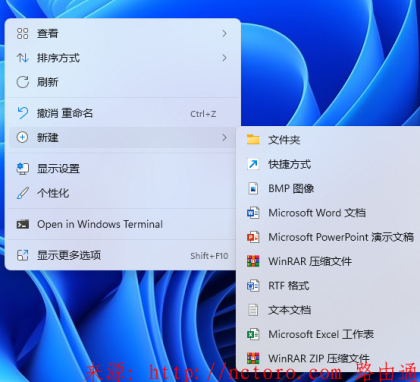420x382 pixels.
Task: Open the 排序方式 menu entry
Action: point(123,58)
